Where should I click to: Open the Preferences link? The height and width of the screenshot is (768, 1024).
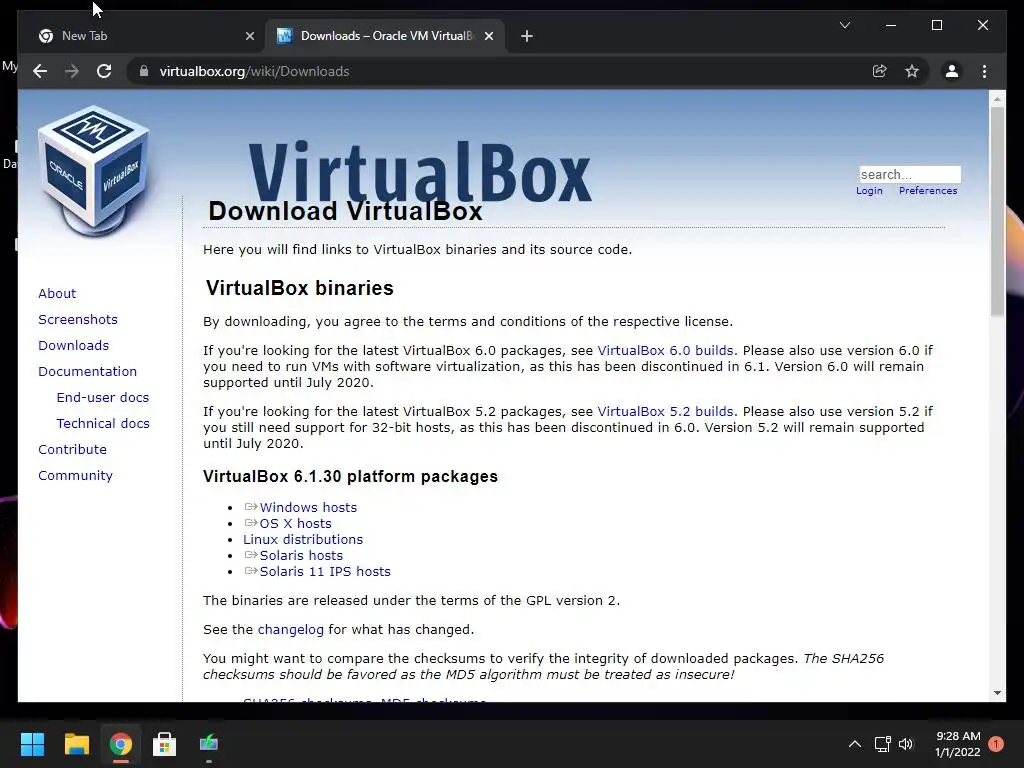(928, 191)
